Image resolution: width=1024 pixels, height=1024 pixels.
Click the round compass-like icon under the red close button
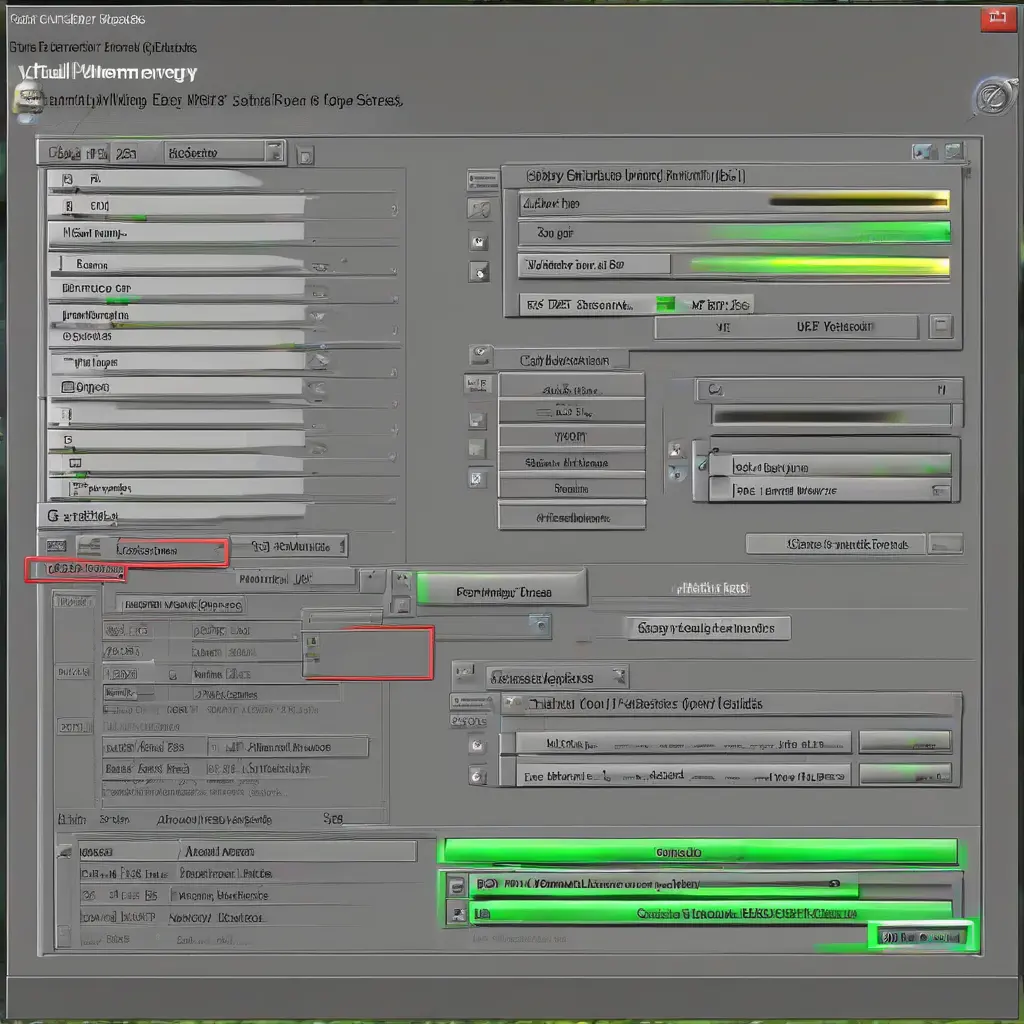coord(994,97)
